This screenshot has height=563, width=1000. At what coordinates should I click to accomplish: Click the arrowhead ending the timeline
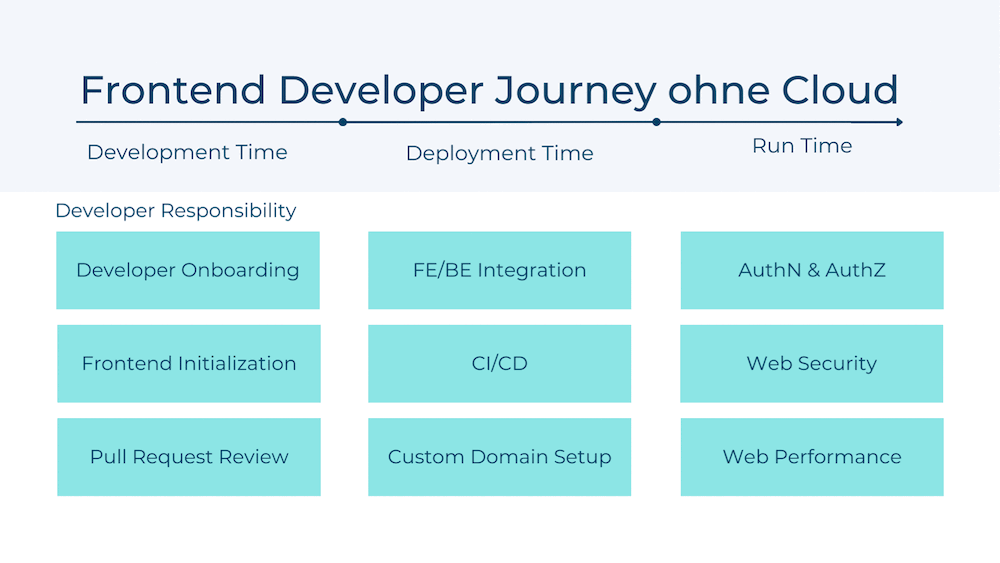coord(899,122)
